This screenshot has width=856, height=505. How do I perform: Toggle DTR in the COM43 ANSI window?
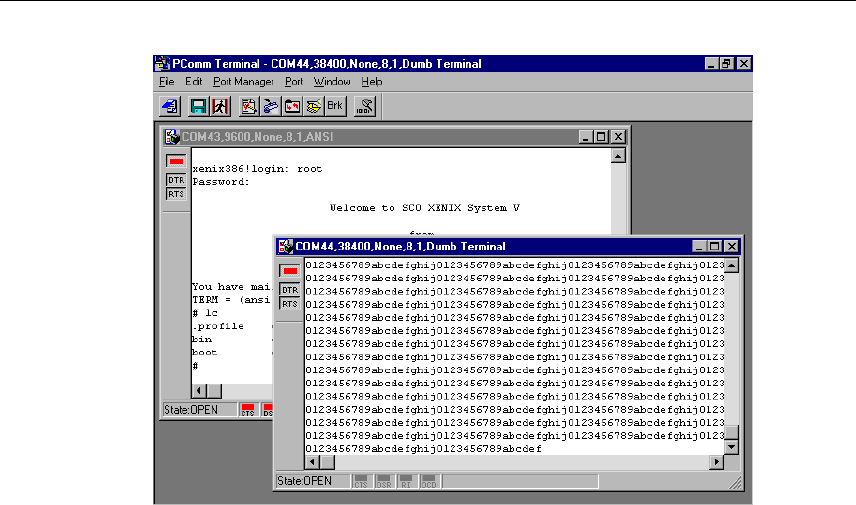[x=176, y=180]
